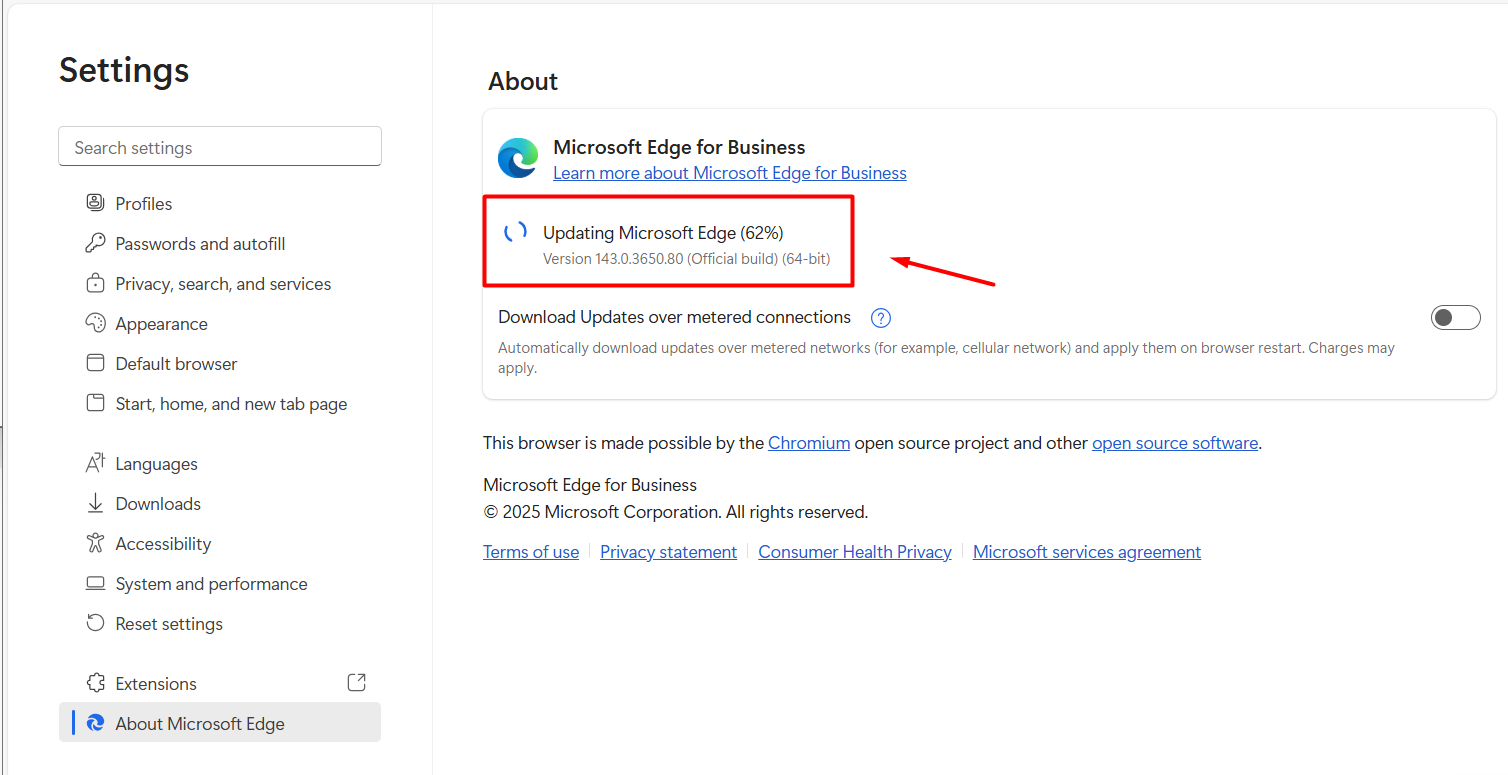Click the help question mark icon for metered connections

tap(880, 318)
